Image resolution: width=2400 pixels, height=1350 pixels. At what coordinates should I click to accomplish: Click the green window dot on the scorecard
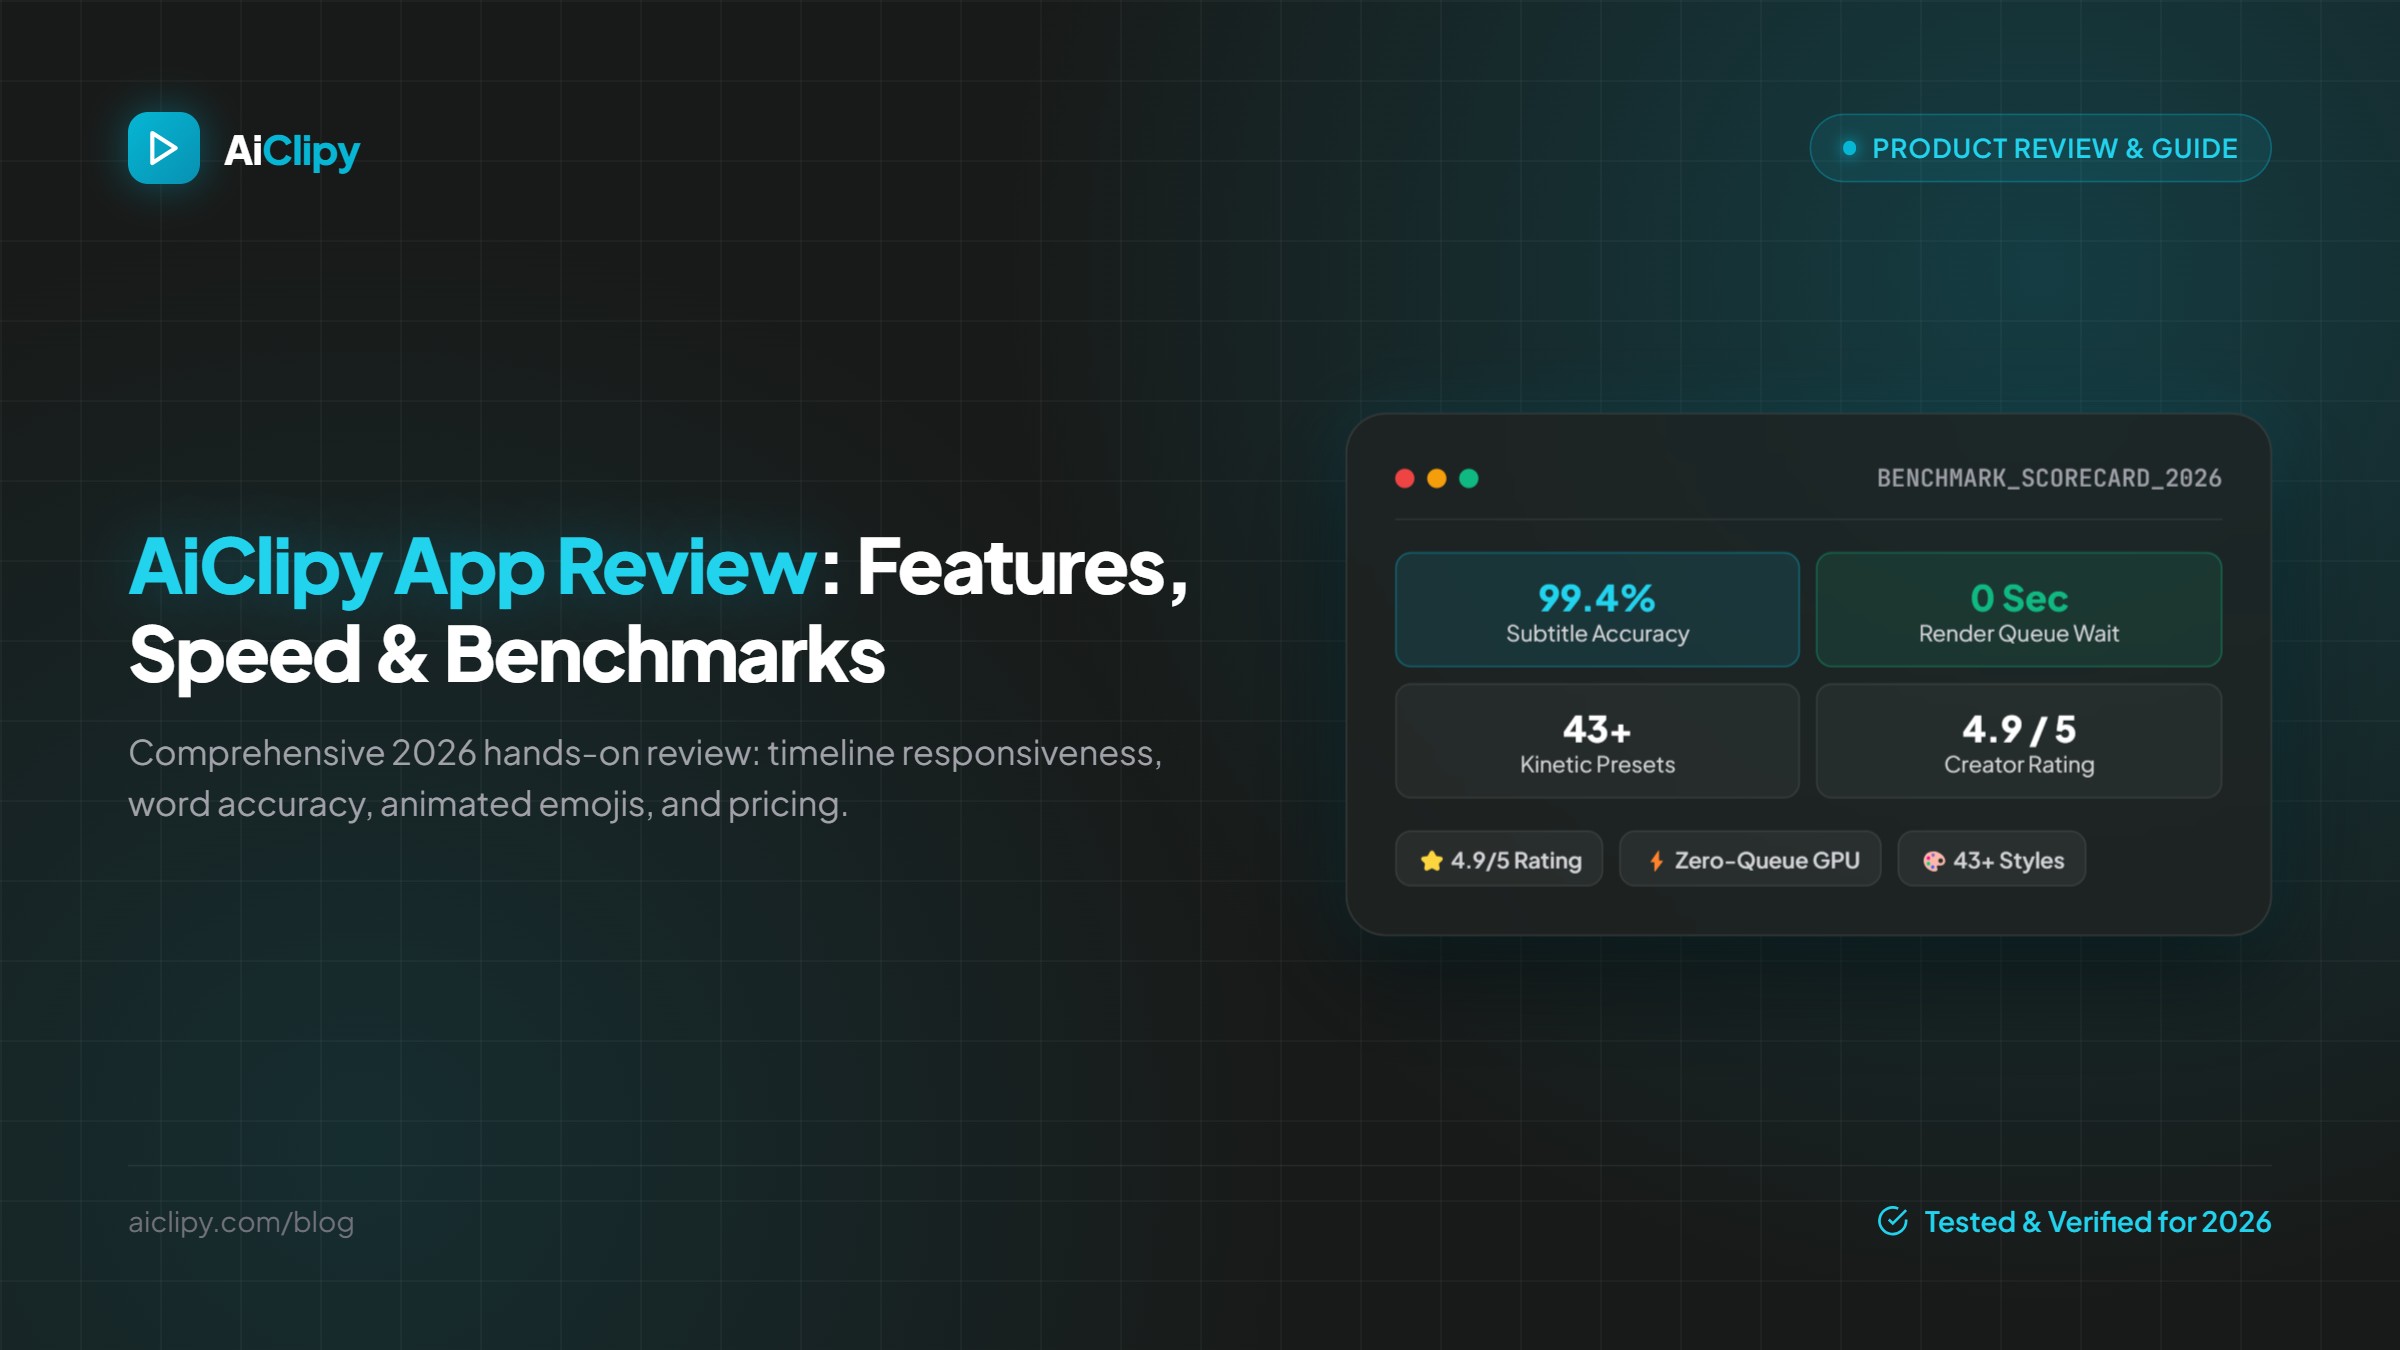(x=1469, y=478)
